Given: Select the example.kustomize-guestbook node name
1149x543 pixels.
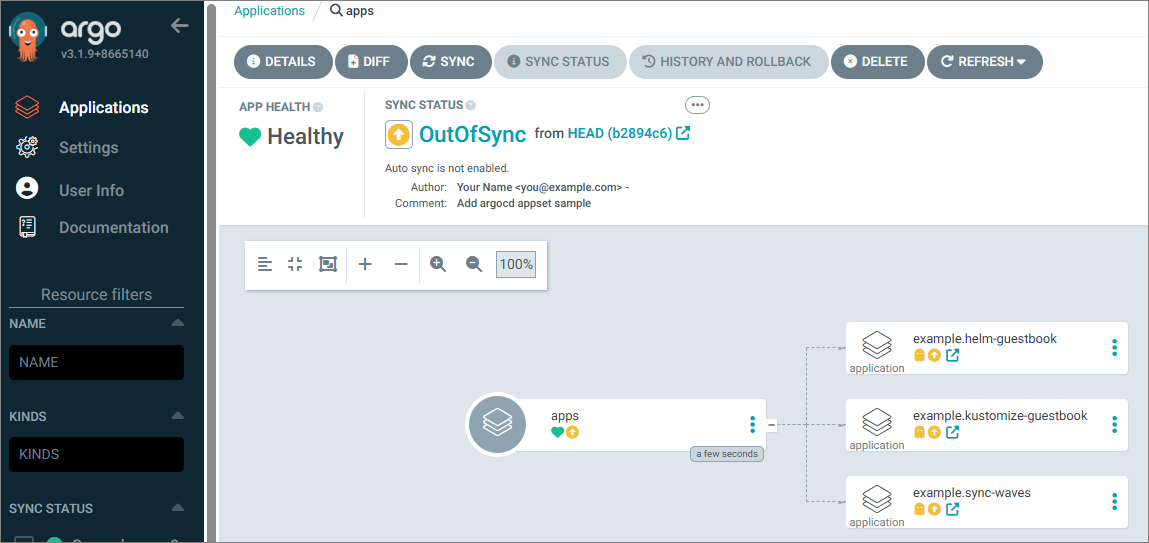Looking at the screenshot, I should [x=1000, y=415].
